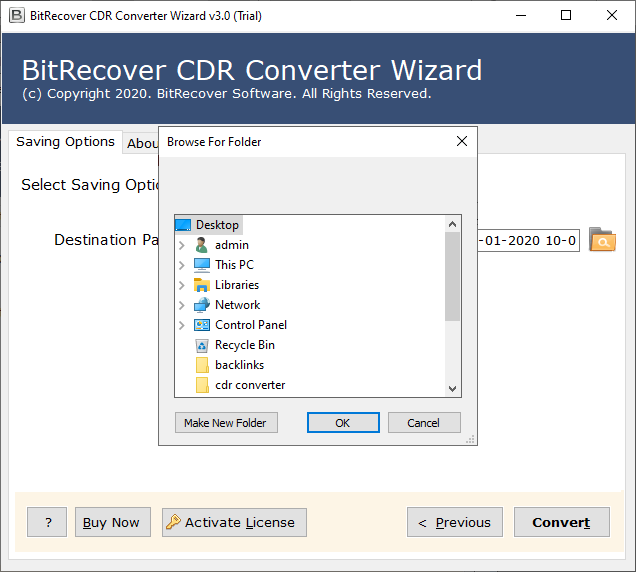This screenshot has width=636, height=572.
Task: Select the Libraries folder icon
Action: coord(202,285)
